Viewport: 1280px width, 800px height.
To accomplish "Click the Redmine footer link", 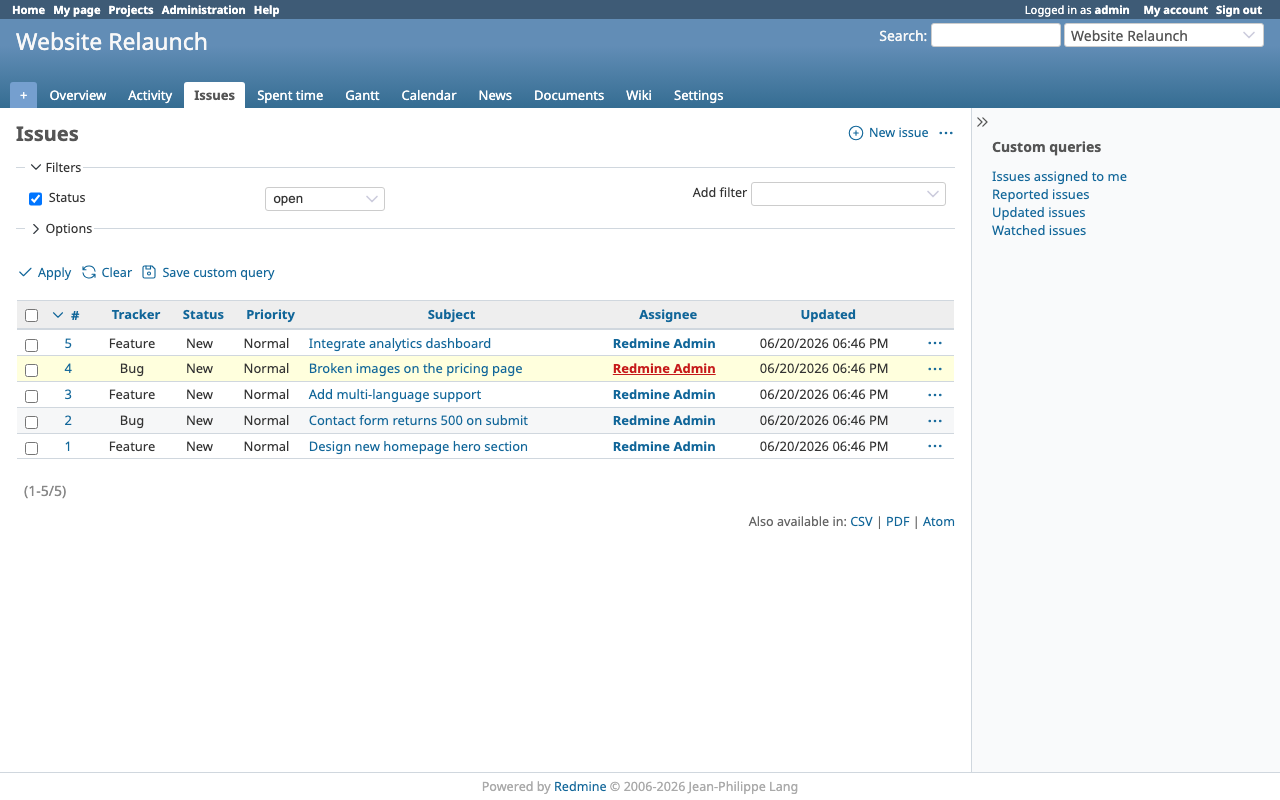I will point(580,787).
